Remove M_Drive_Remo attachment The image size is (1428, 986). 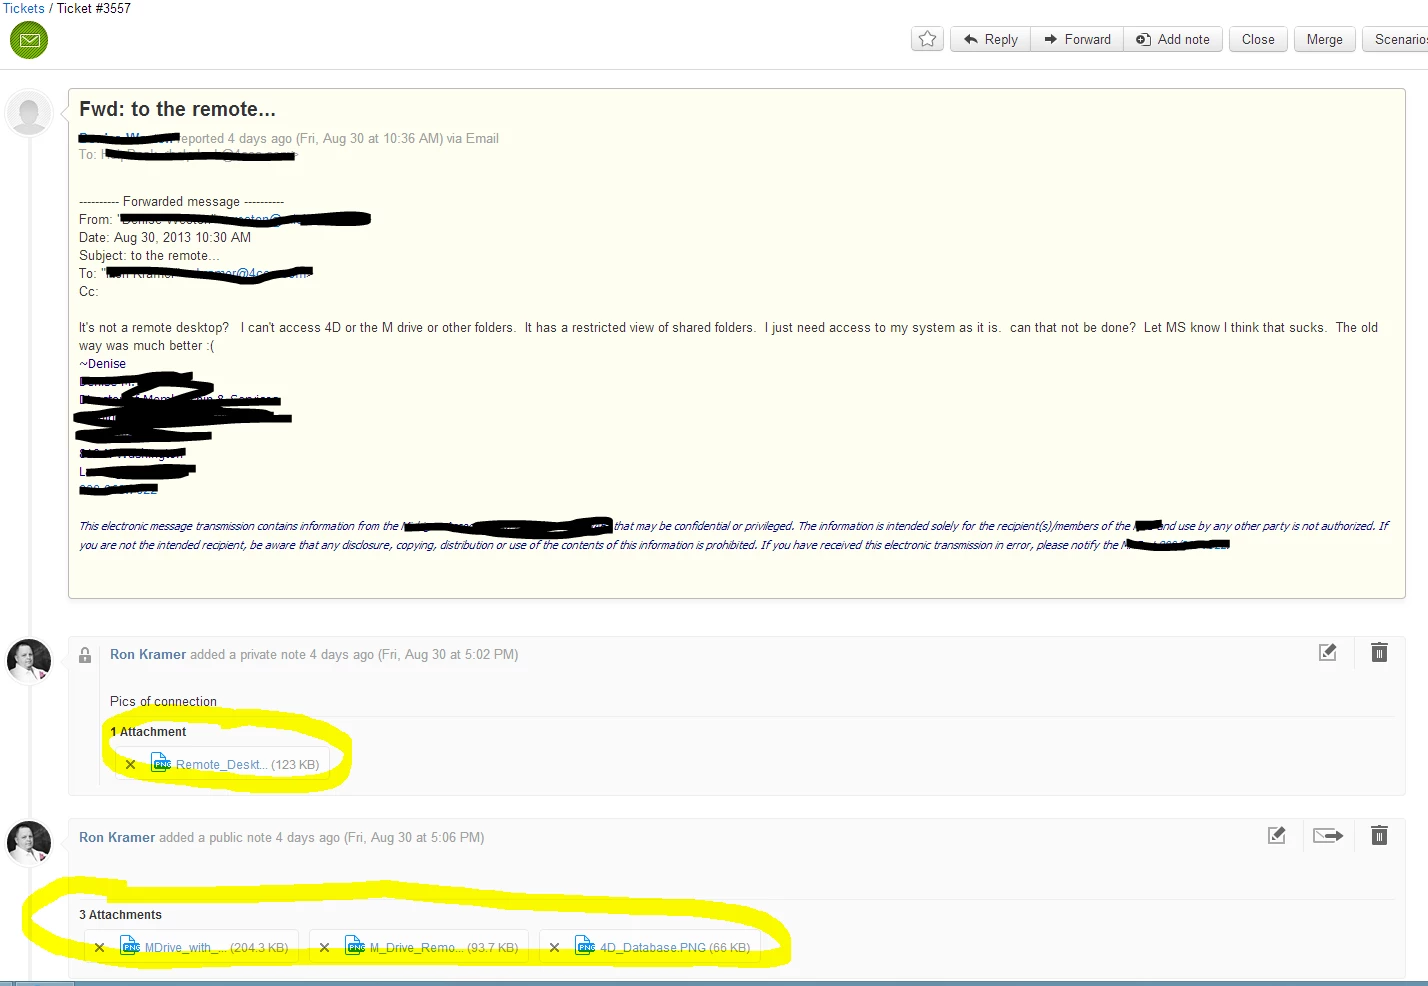coord(324,948)
